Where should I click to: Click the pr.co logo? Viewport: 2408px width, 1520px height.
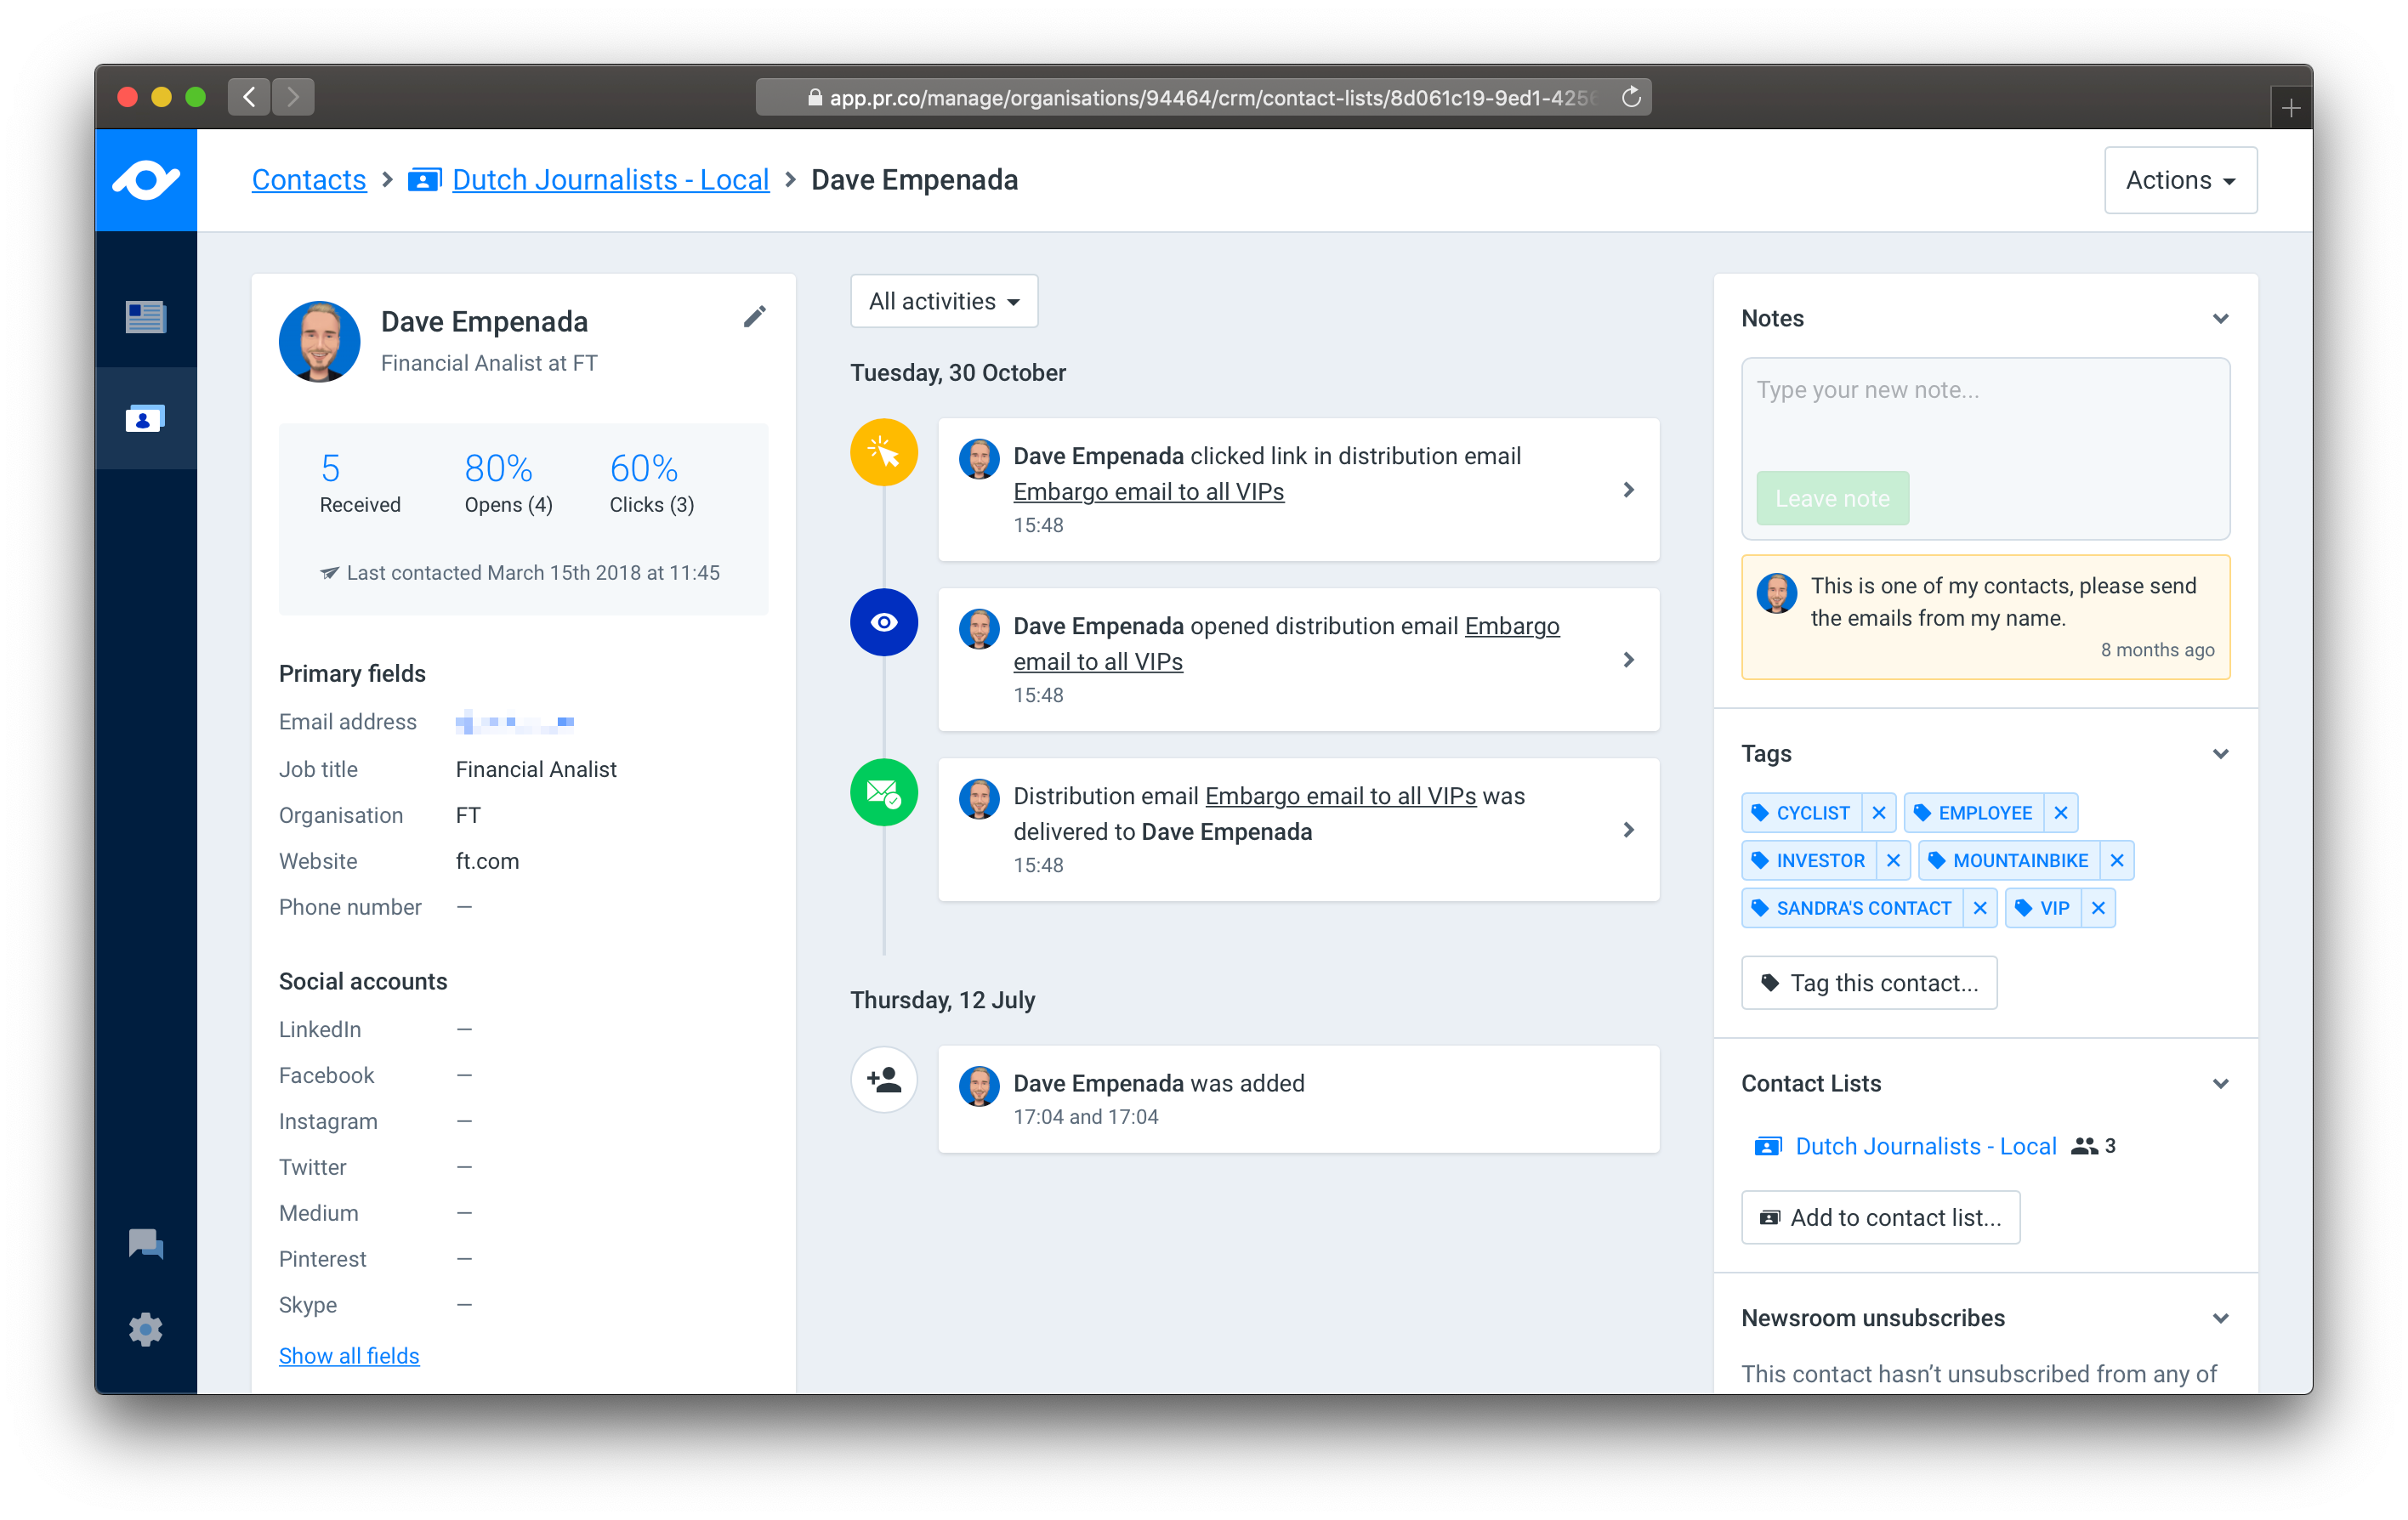coord(146,181)
